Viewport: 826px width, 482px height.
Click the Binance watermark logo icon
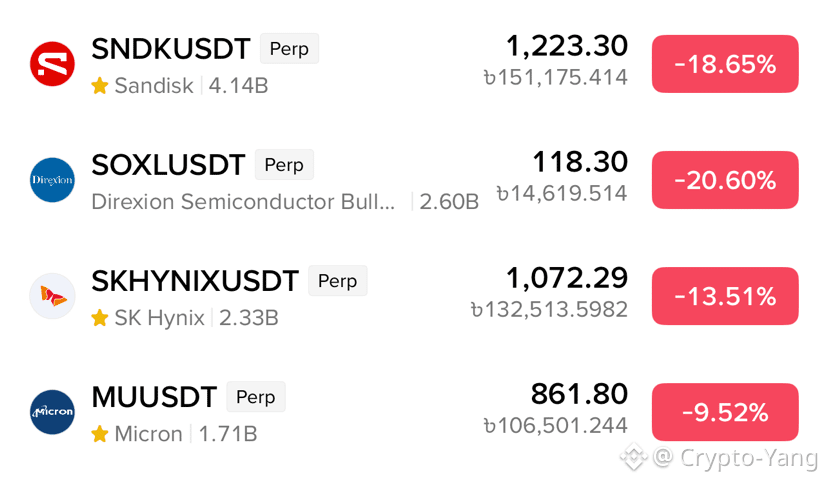(634, 456)
